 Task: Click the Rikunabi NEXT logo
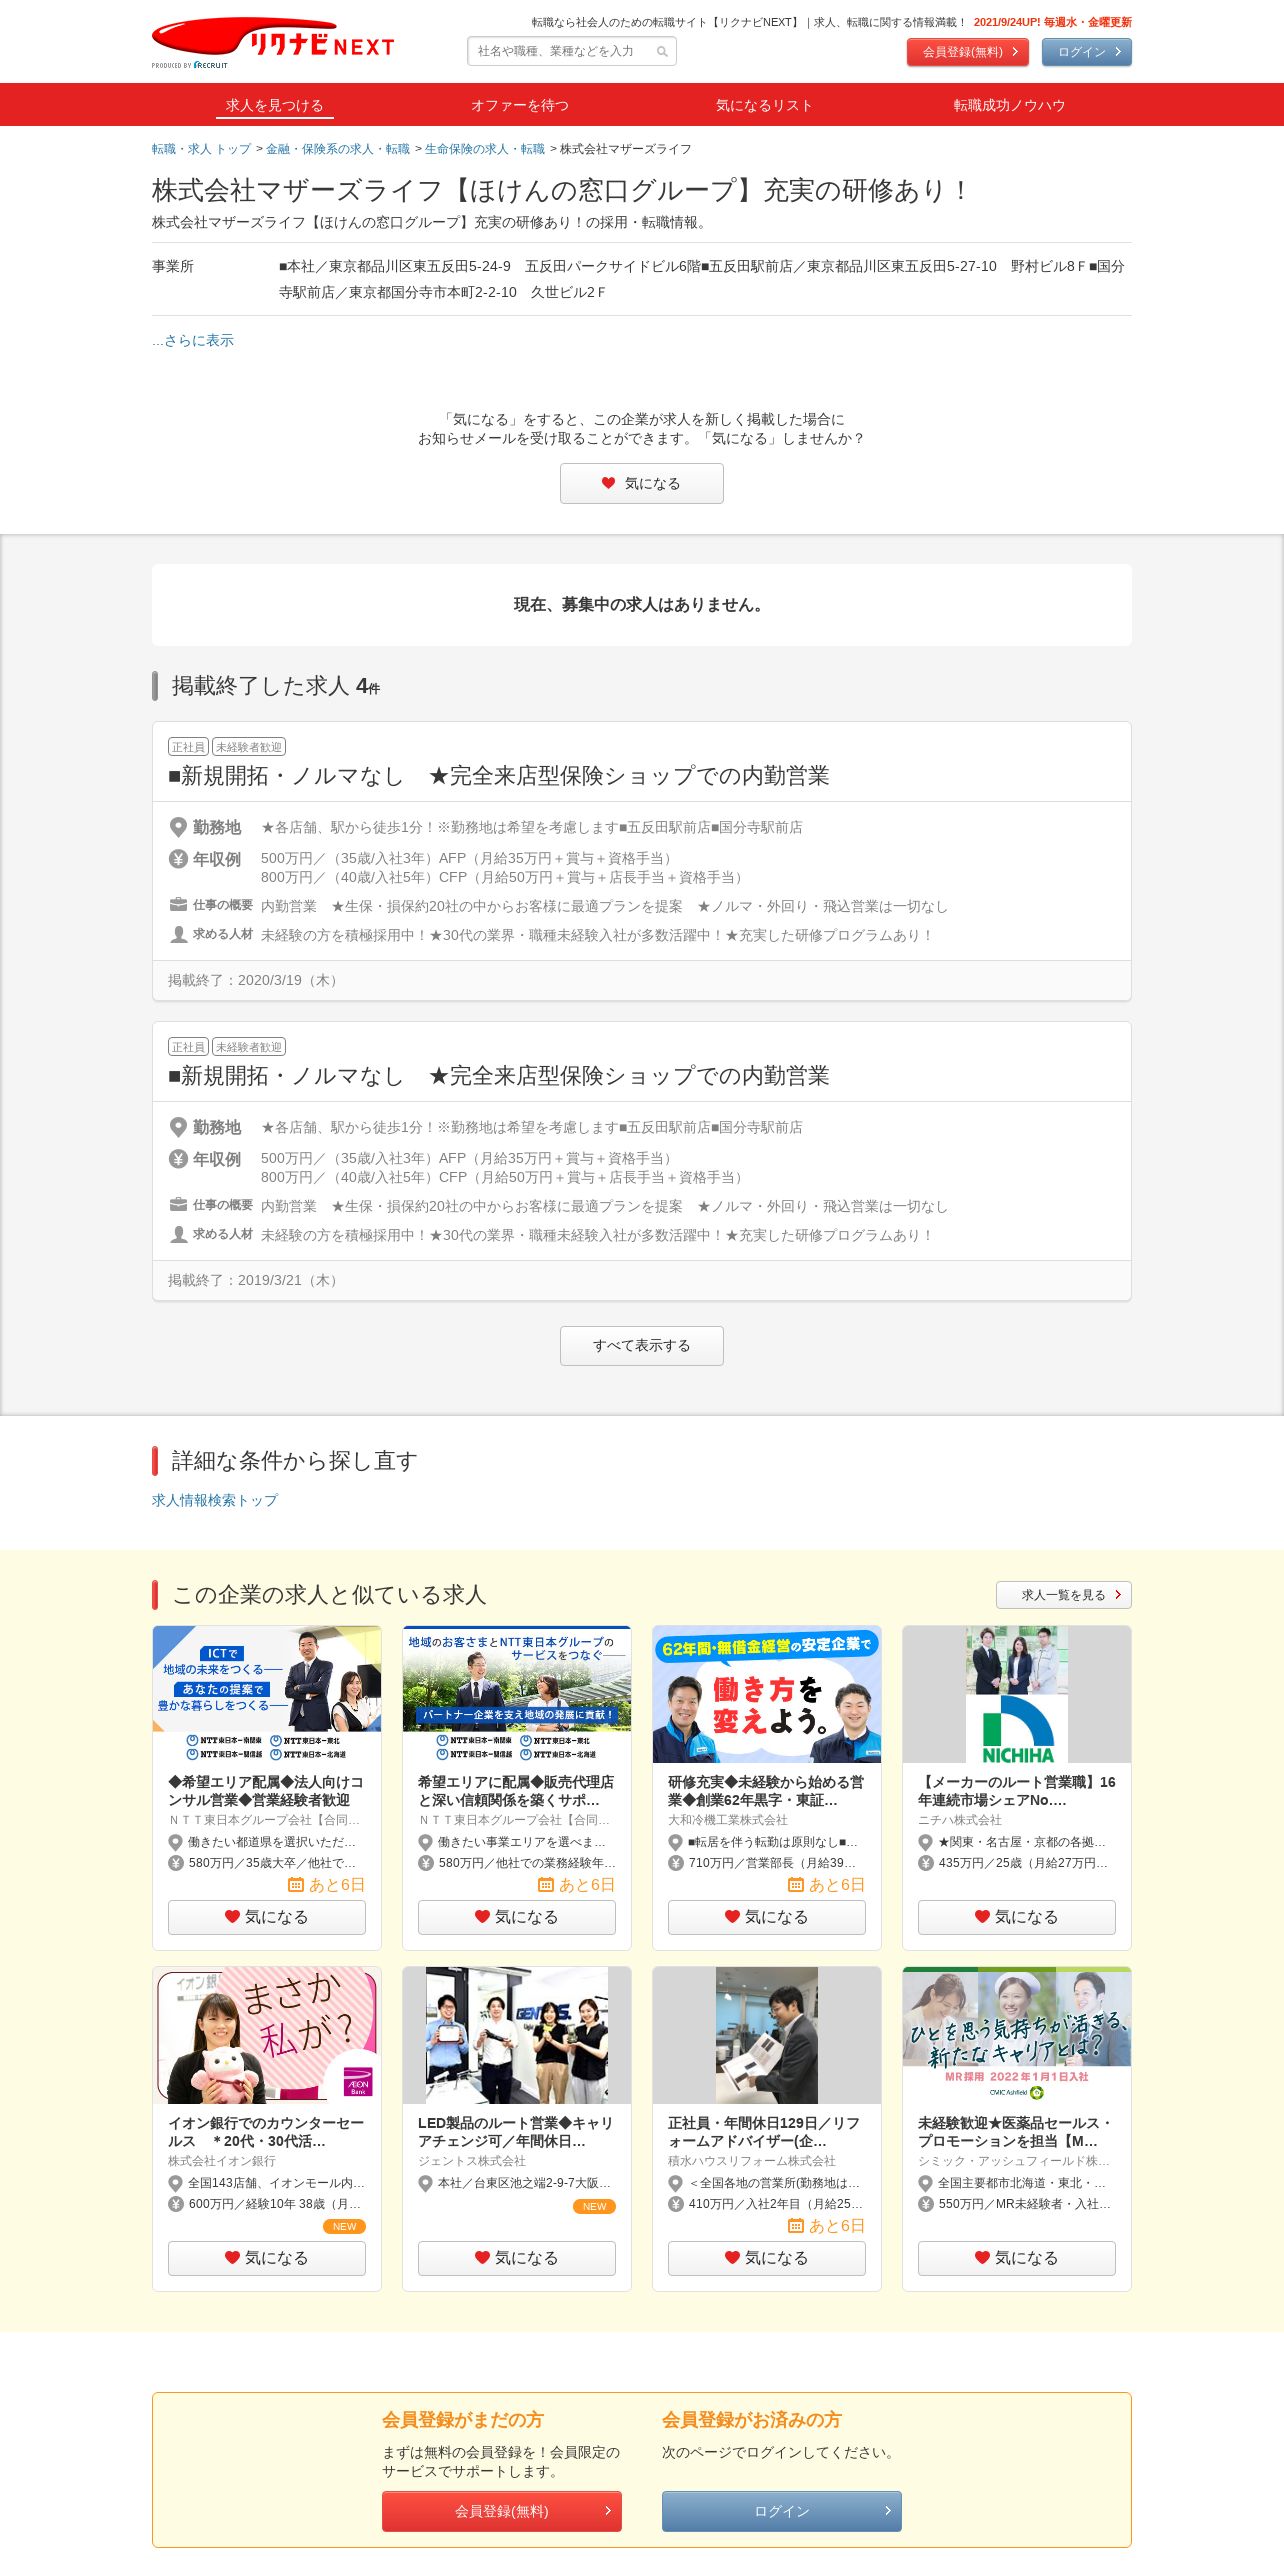[273, 43]
